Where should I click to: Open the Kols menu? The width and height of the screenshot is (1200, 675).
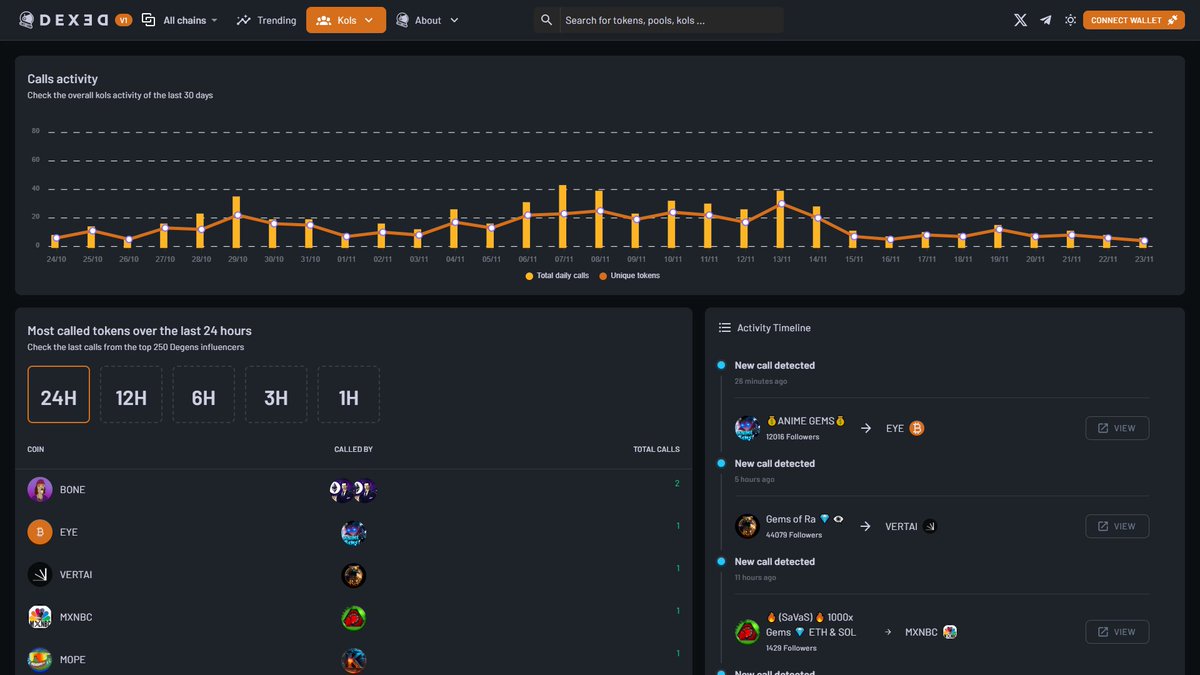[346, 20]
